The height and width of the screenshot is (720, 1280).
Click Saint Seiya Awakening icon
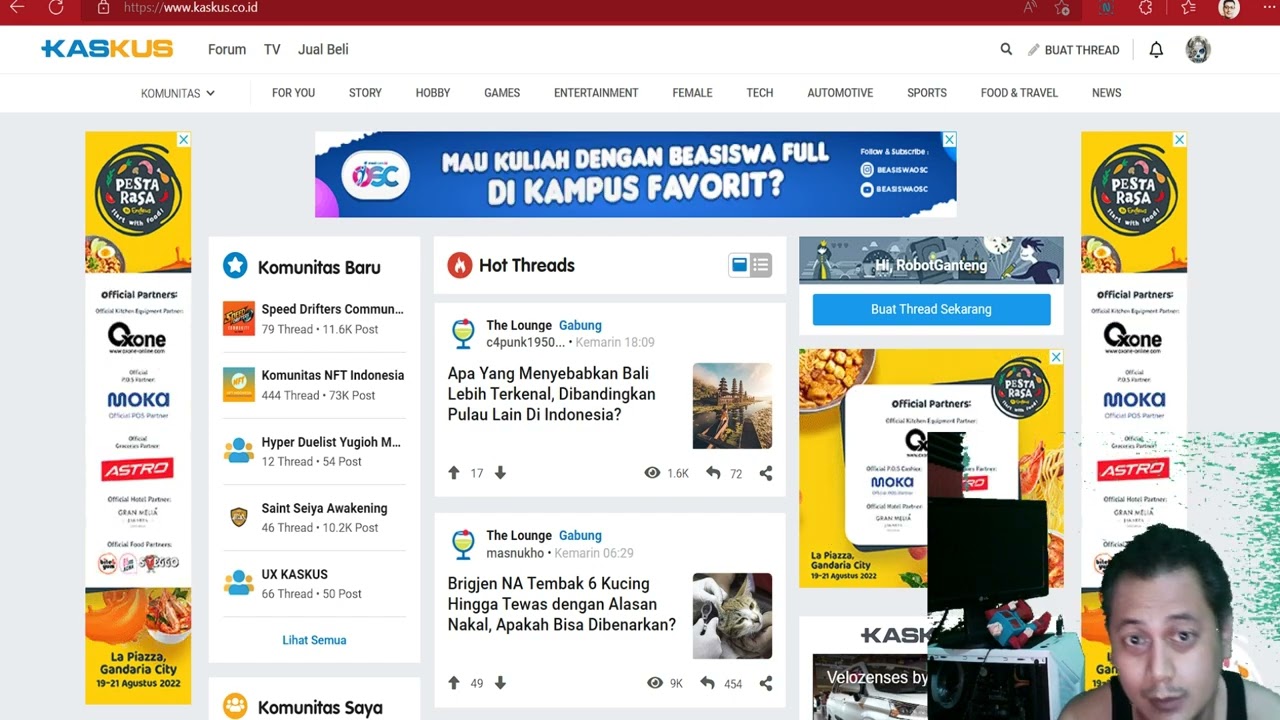[x=239, y=517]
